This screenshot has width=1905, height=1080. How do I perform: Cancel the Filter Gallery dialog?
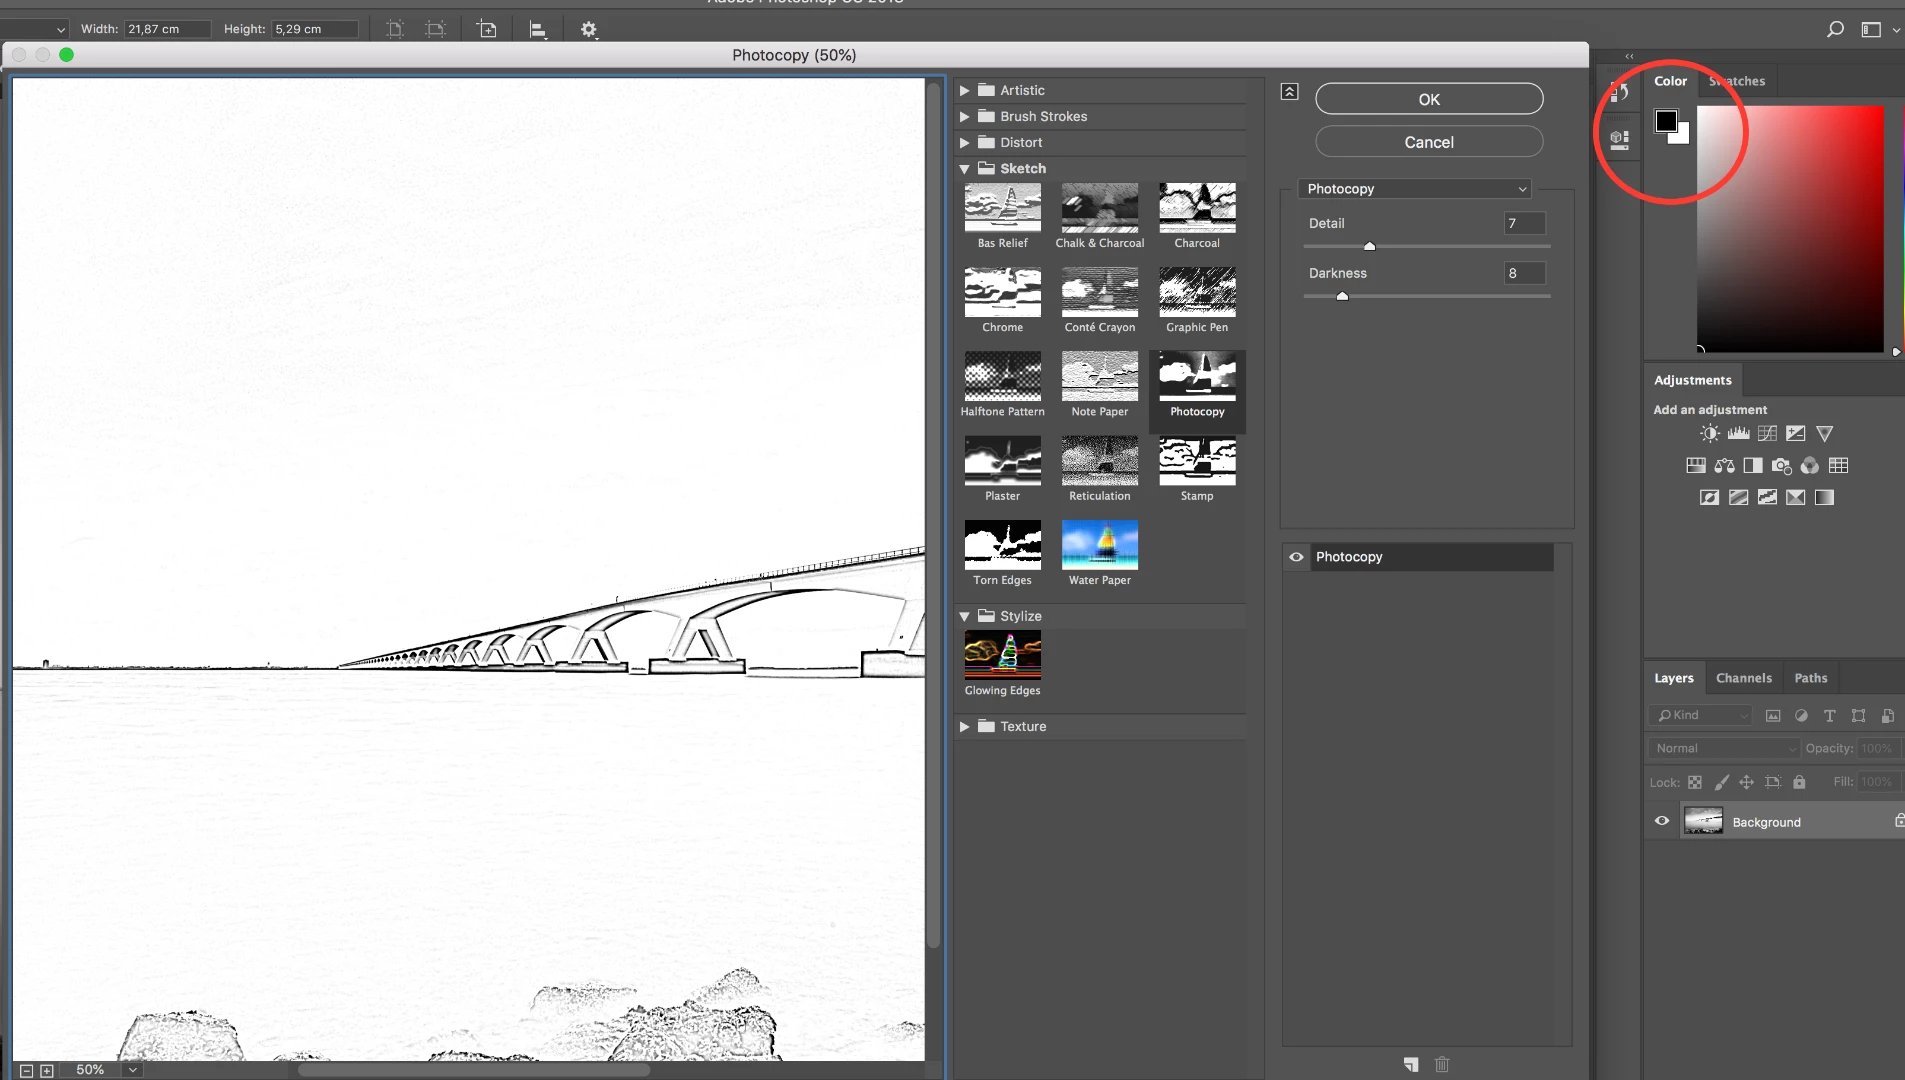[1429, 142]
